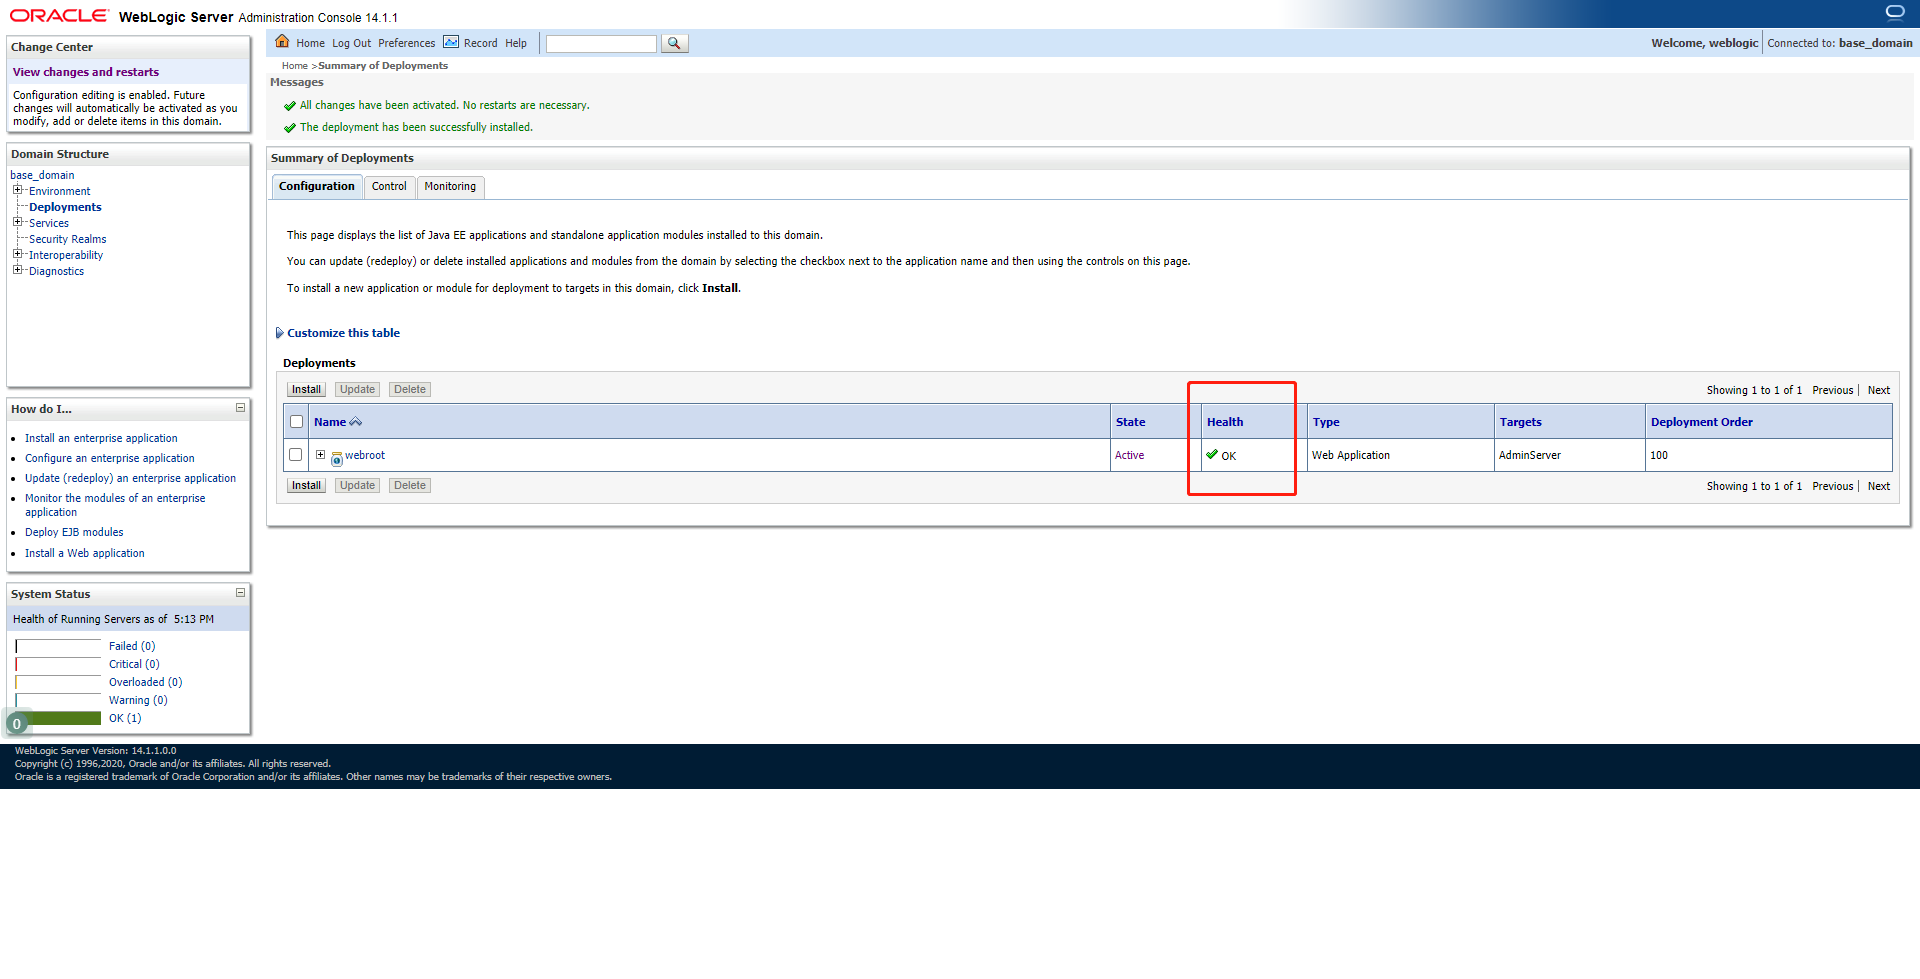Viewport: 1920px width, 979px height.
Task: Click the Record icon in toolbar
Action: click(x=451, y=42)
